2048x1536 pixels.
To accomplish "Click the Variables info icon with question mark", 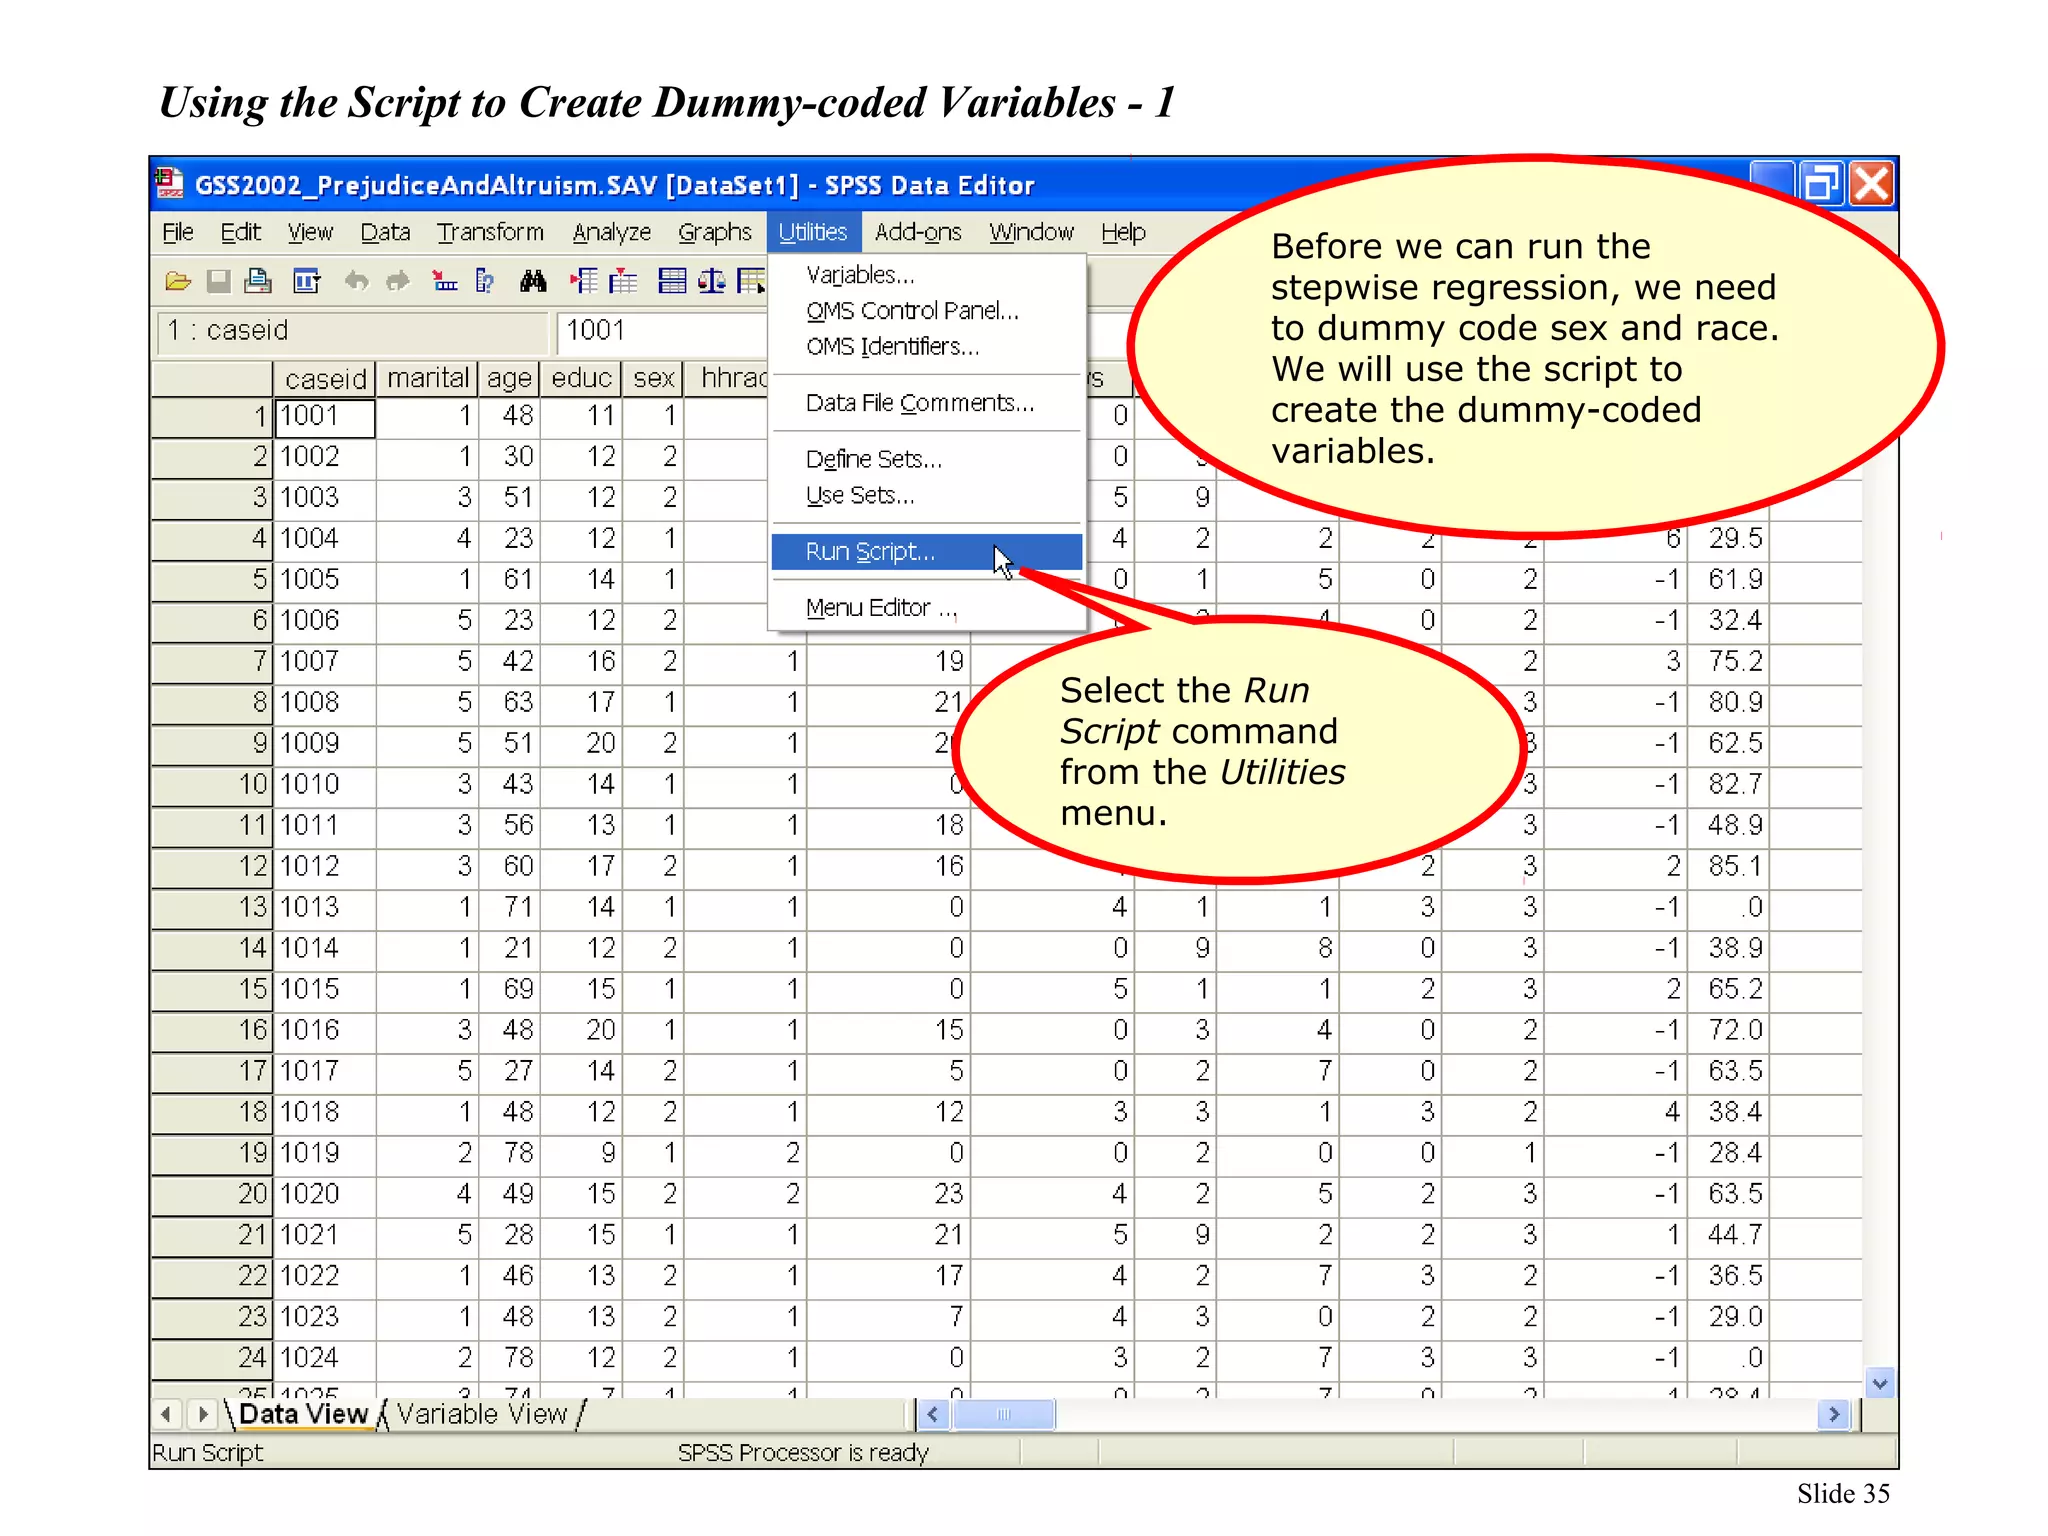I will tap(485, 282).
